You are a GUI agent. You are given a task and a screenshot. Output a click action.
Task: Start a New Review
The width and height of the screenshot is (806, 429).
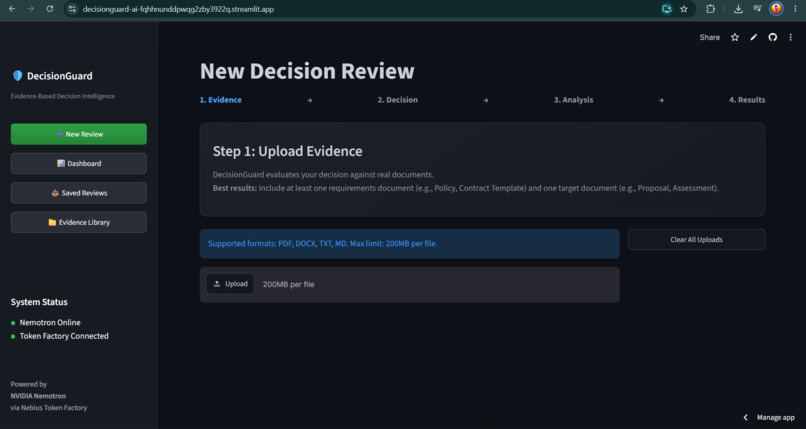click(79, 134)
